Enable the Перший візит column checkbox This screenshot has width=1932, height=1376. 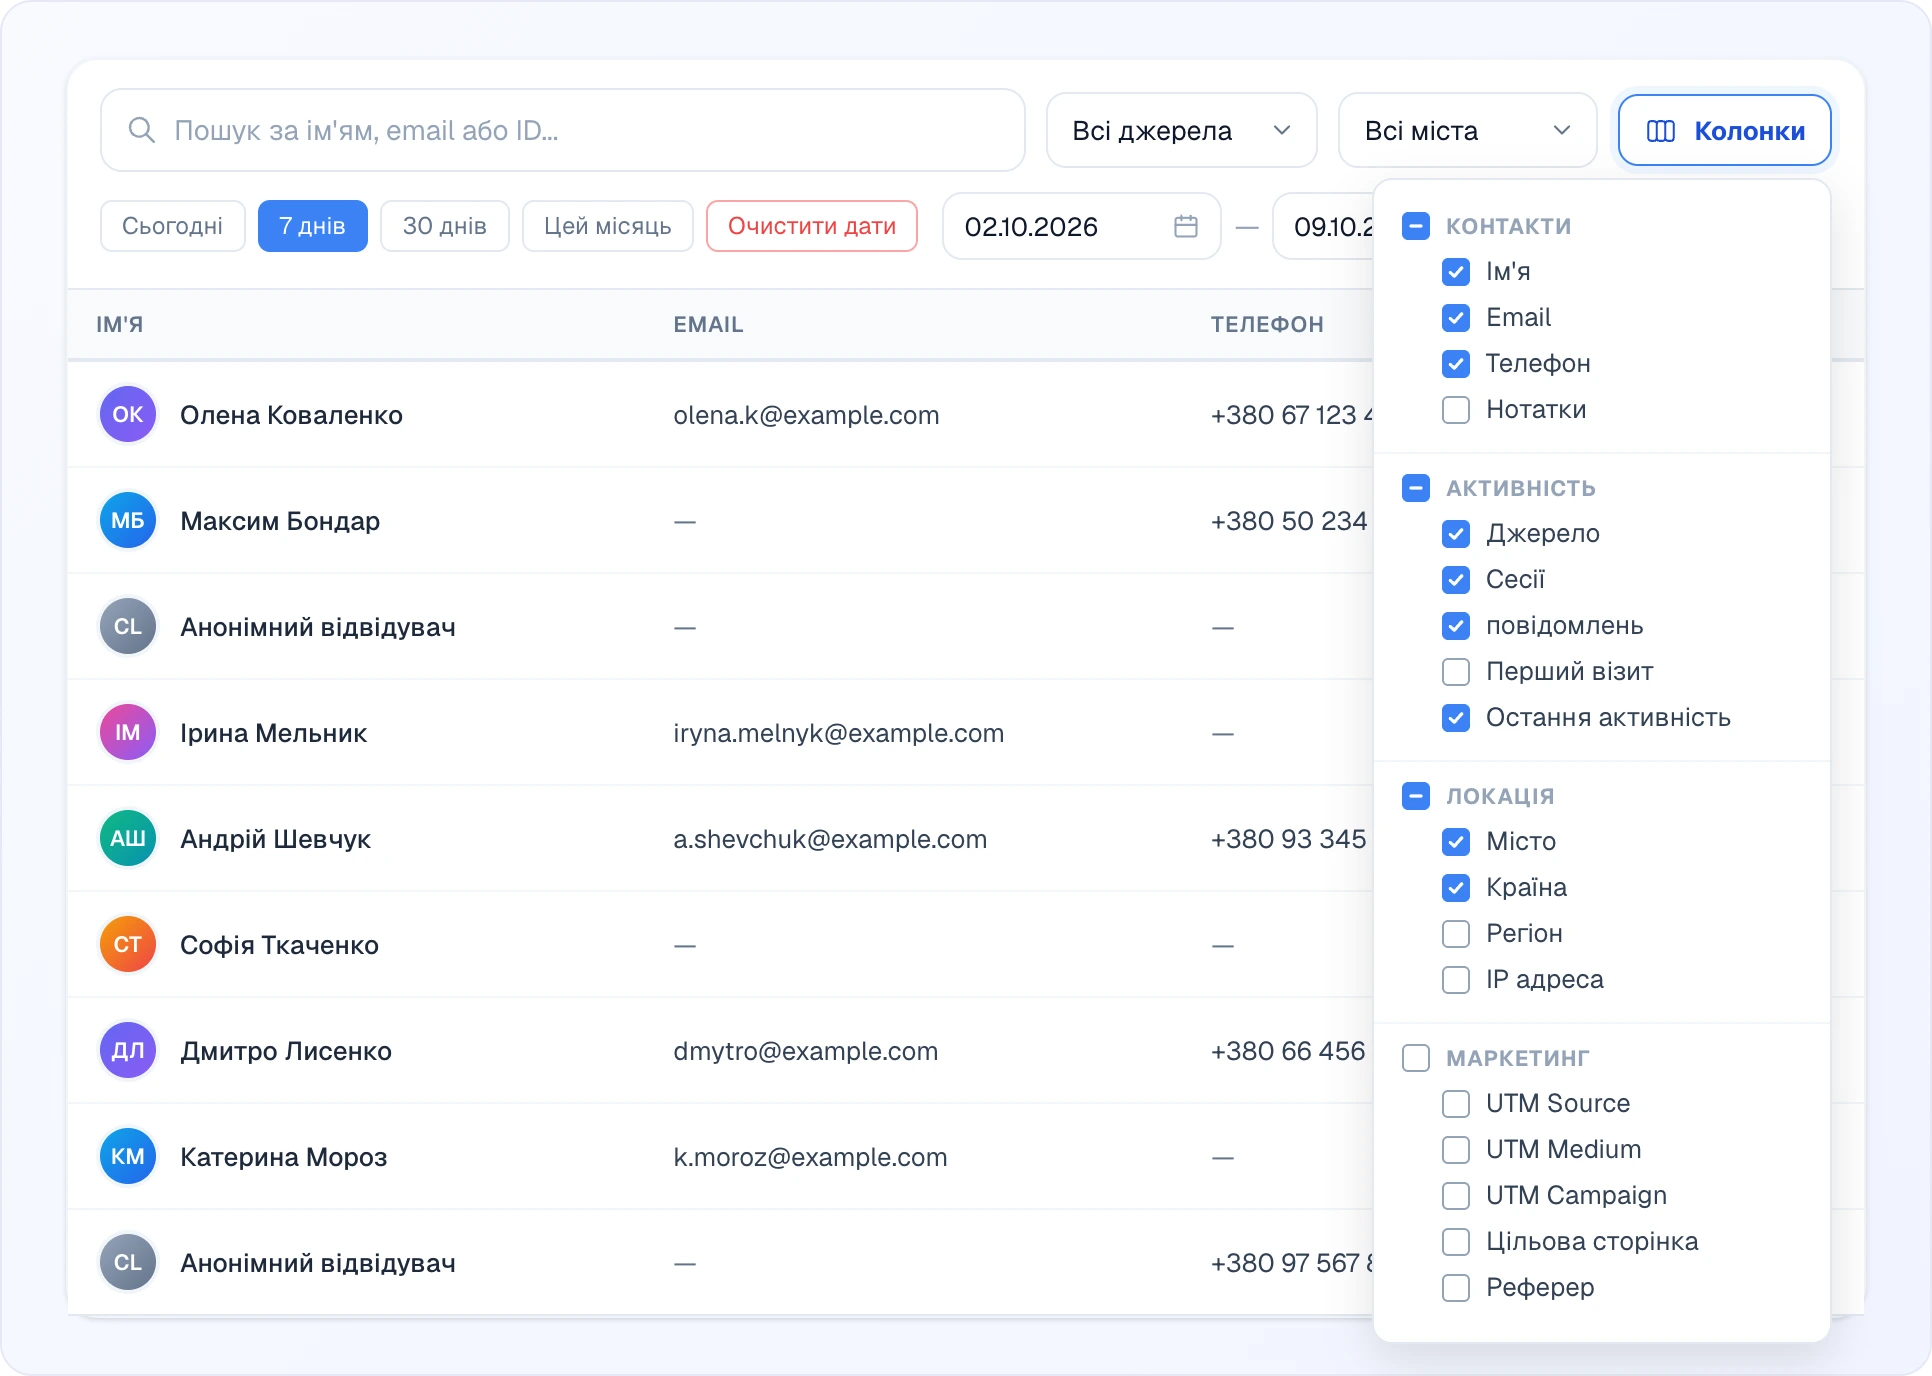(1456, 672)
